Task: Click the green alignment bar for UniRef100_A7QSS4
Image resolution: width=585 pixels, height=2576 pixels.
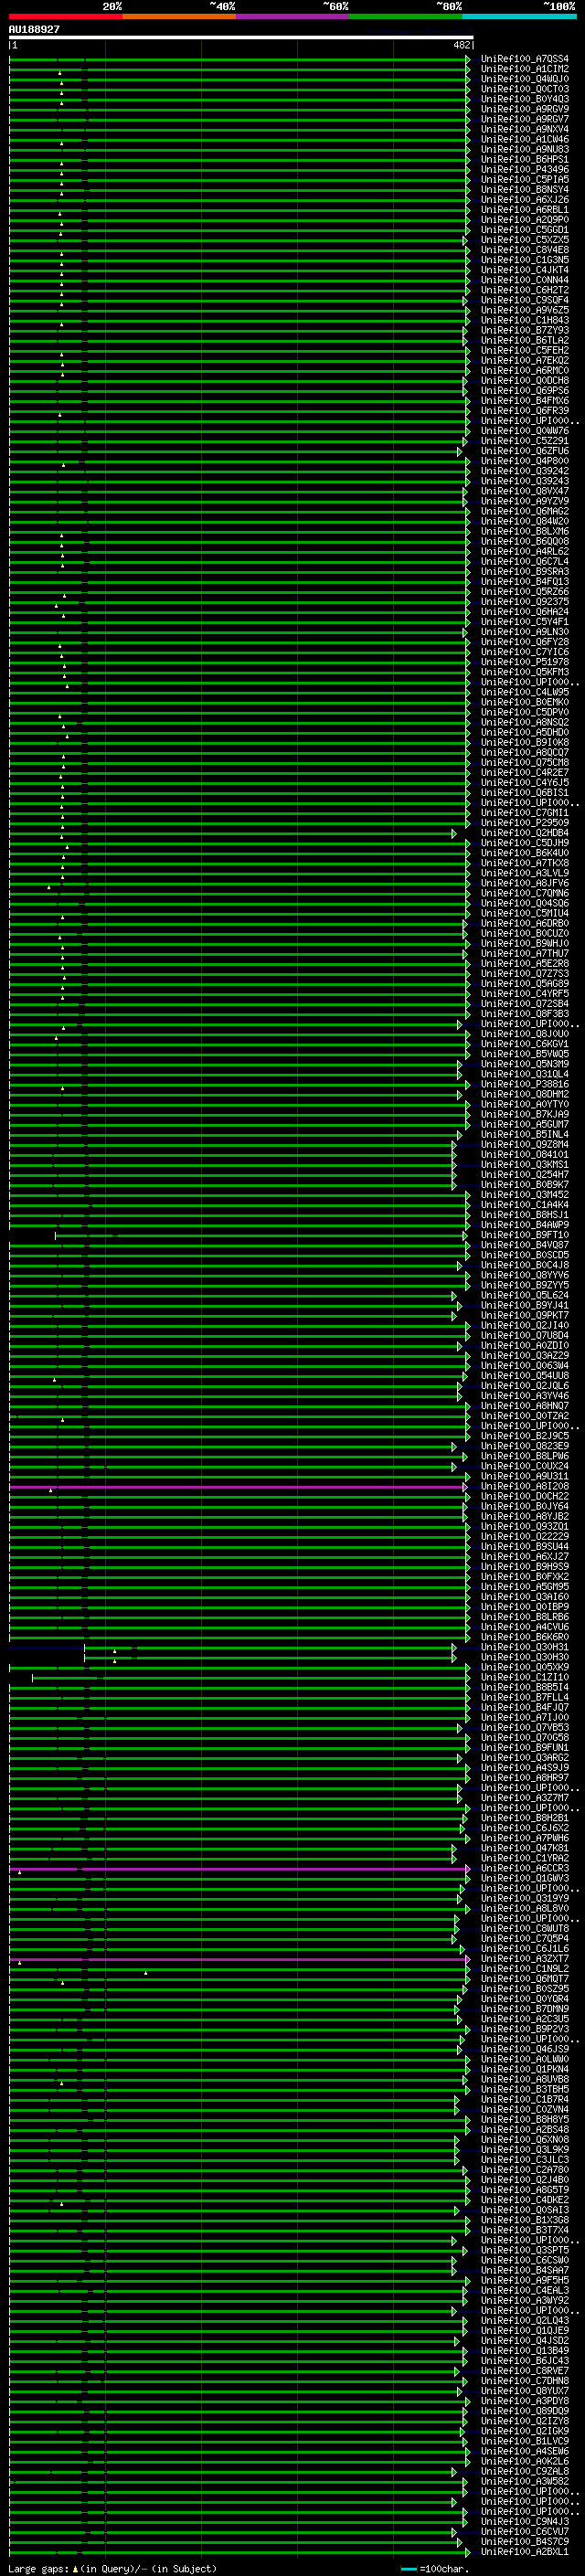Action: (239, 60)
